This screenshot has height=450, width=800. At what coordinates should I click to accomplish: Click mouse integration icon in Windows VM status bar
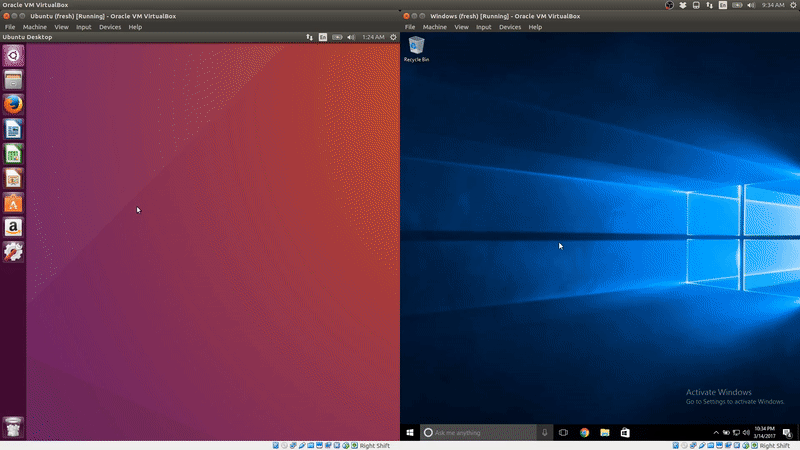pos(745,445)
